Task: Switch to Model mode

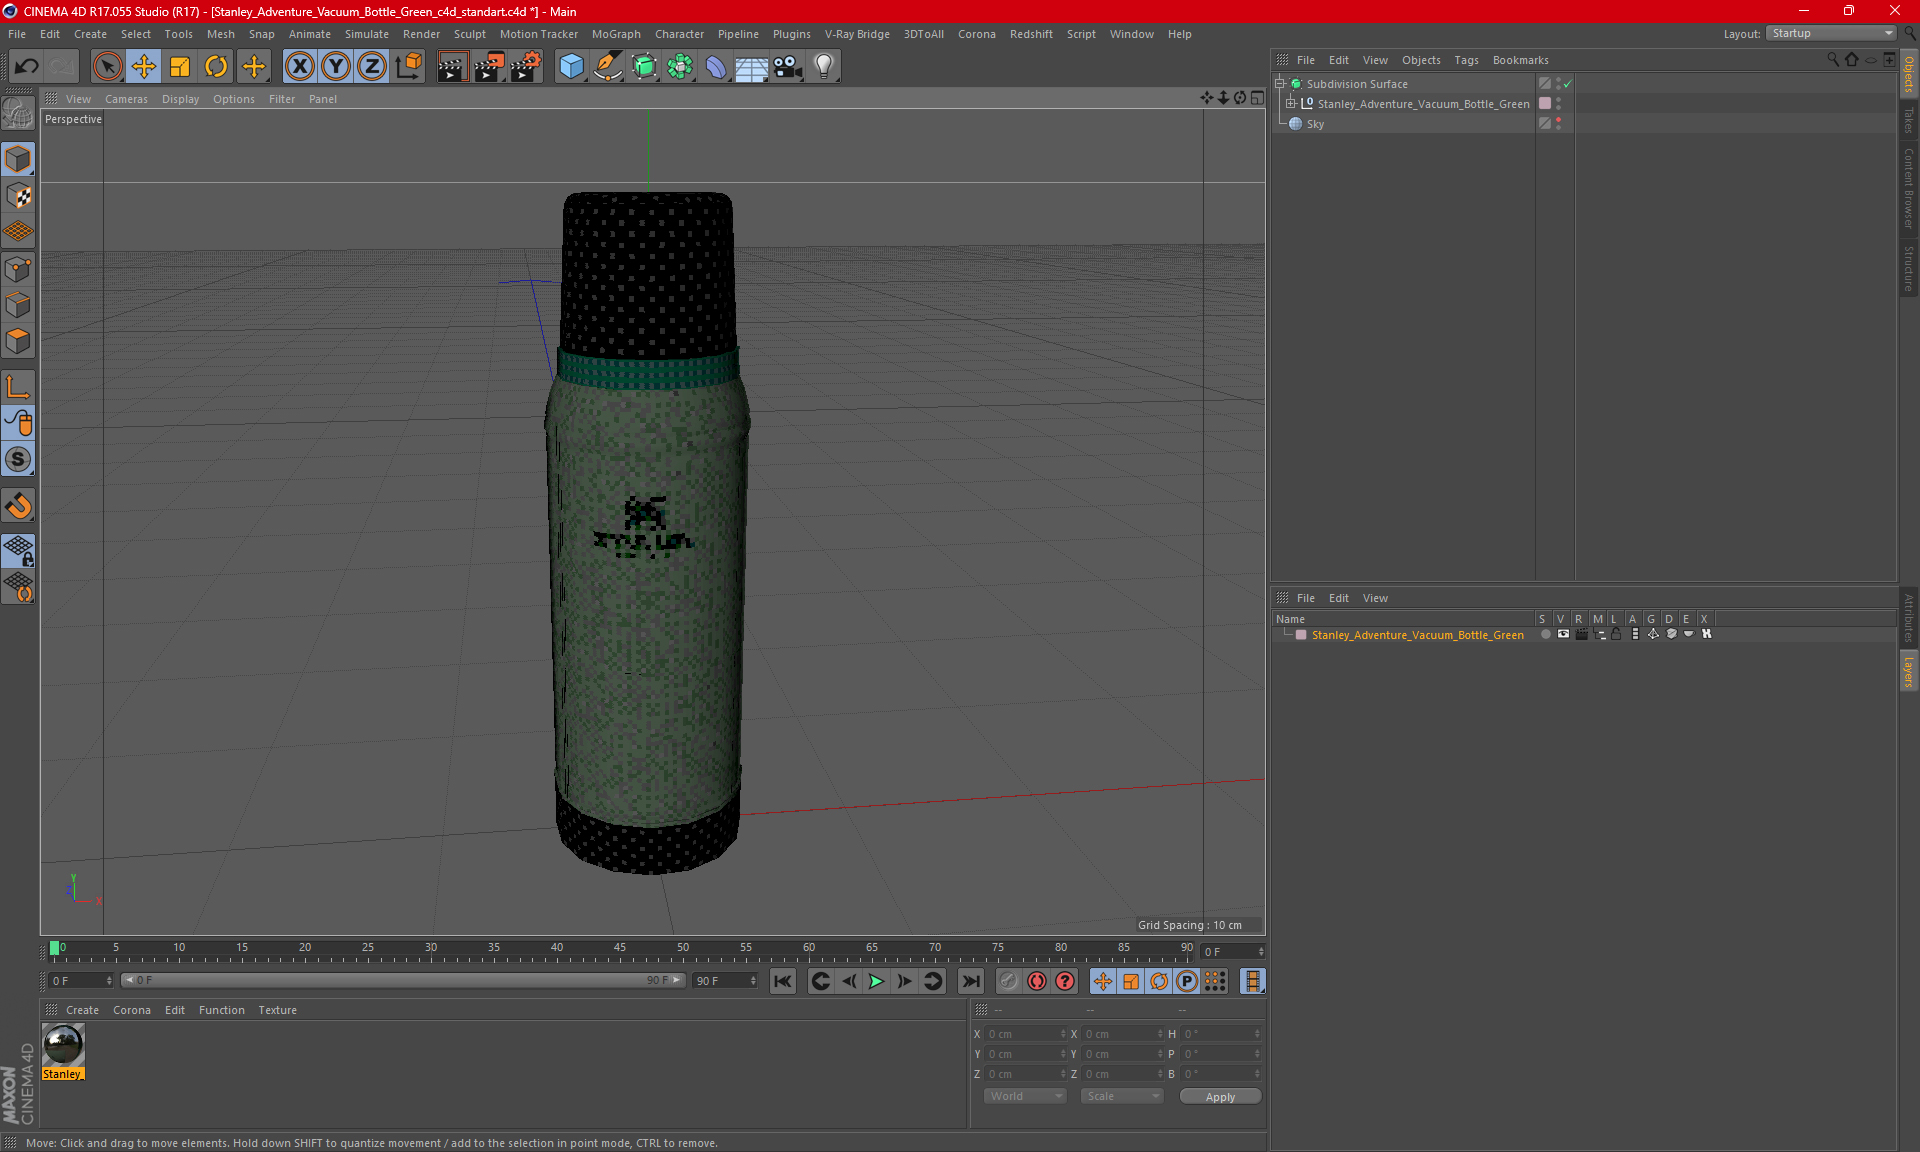Action: [x=18, y=160]
